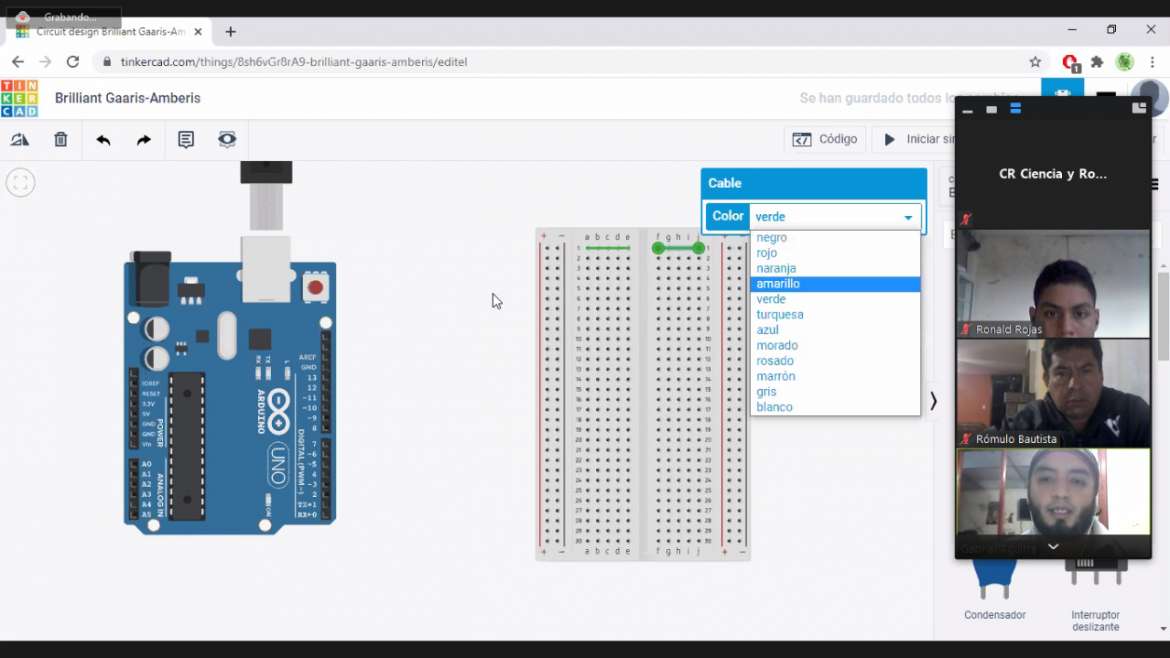Expand the components panel arrow
Screen dimensions: 1170x658
tap(932, 400)
